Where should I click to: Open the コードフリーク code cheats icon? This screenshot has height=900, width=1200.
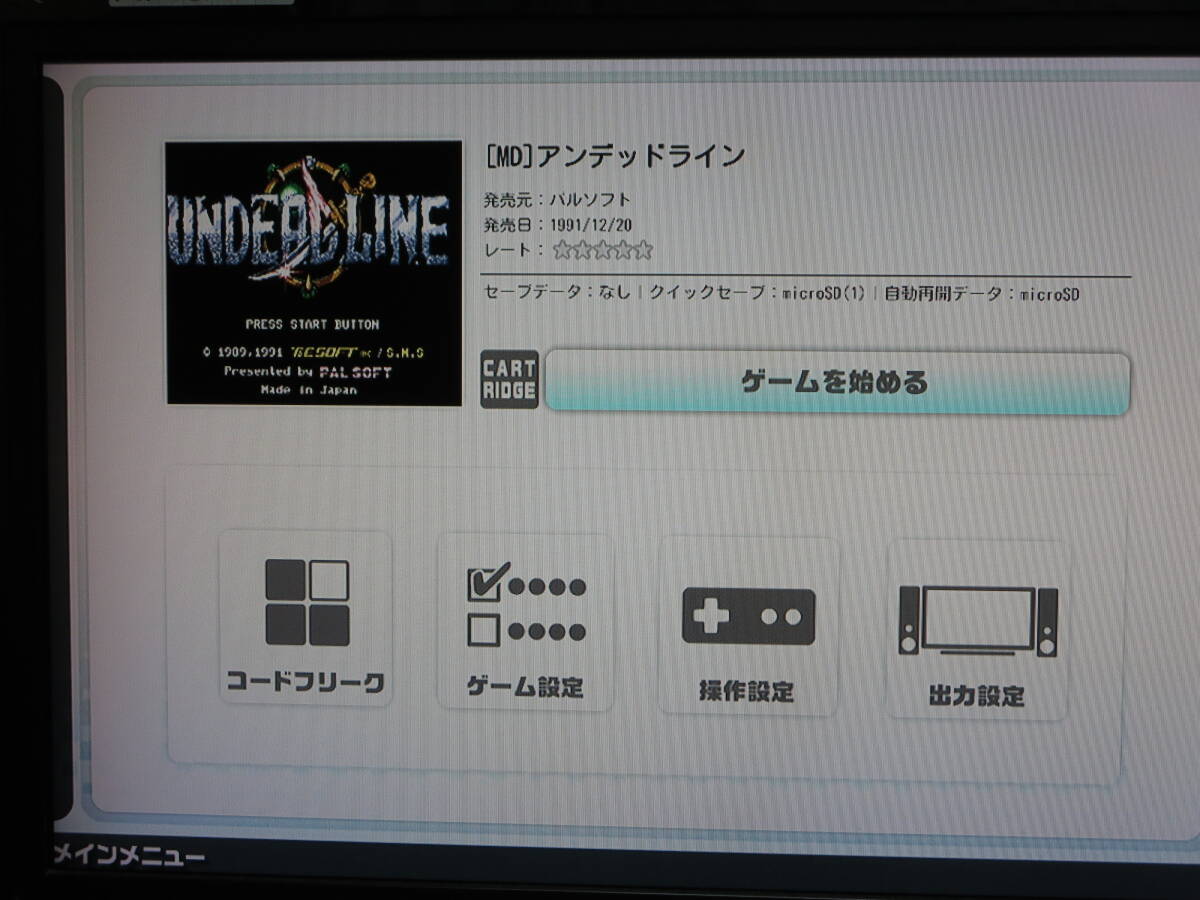tap(306, 618)
